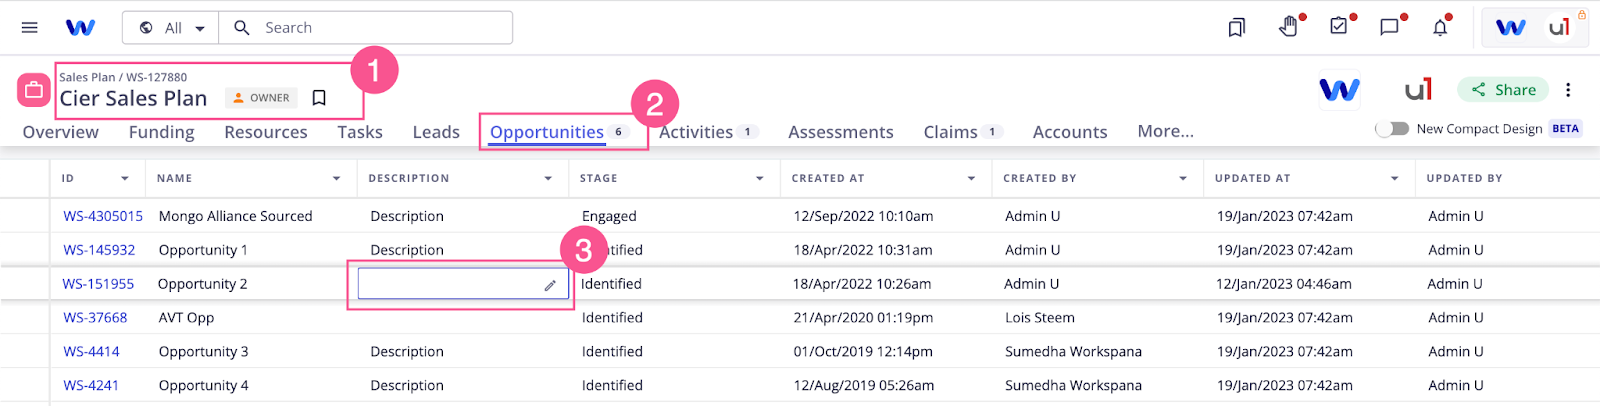Enable the New Compact Design toggle
Image resolution: width=1600 pixels, height=406 pixels.
1392,129
